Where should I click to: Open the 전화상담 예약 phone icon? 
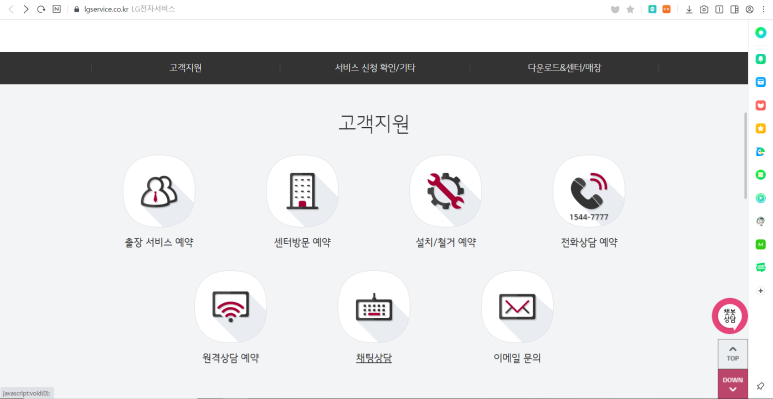[x=589, y=191]
